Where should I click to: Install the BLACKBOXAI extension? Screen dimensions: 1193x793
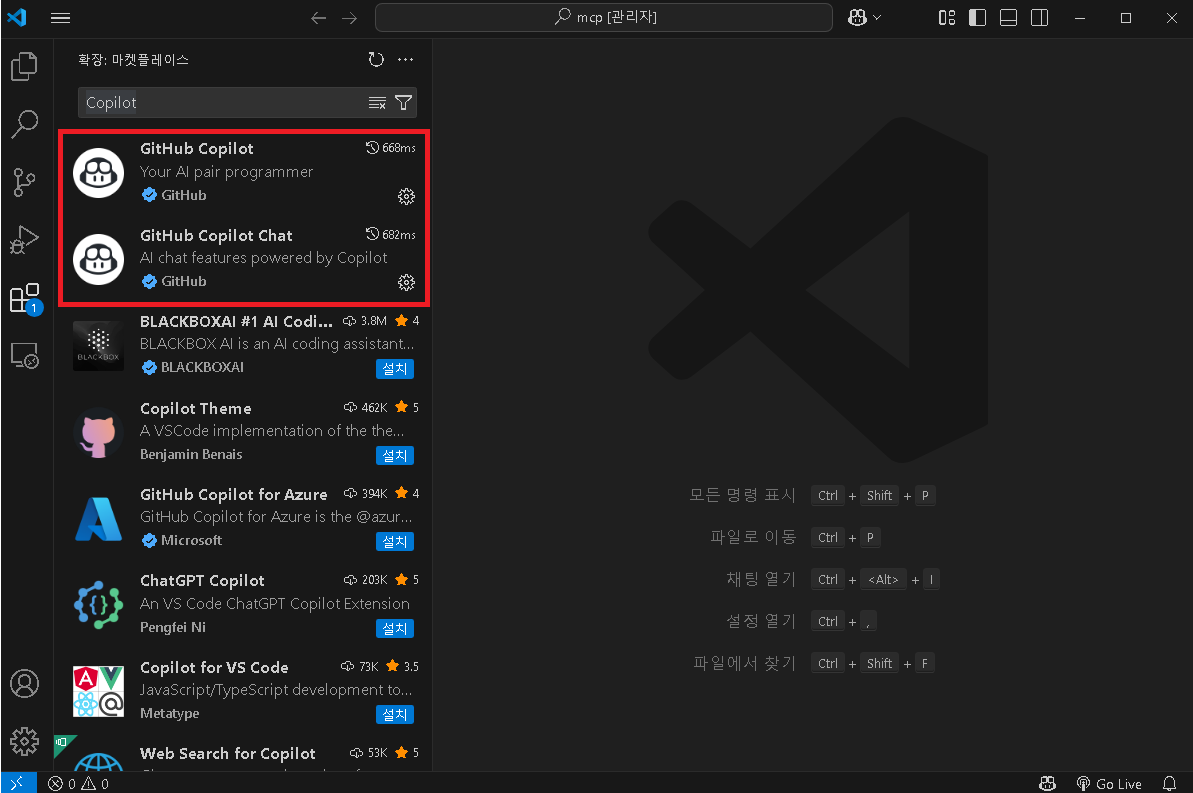[395, 369]
